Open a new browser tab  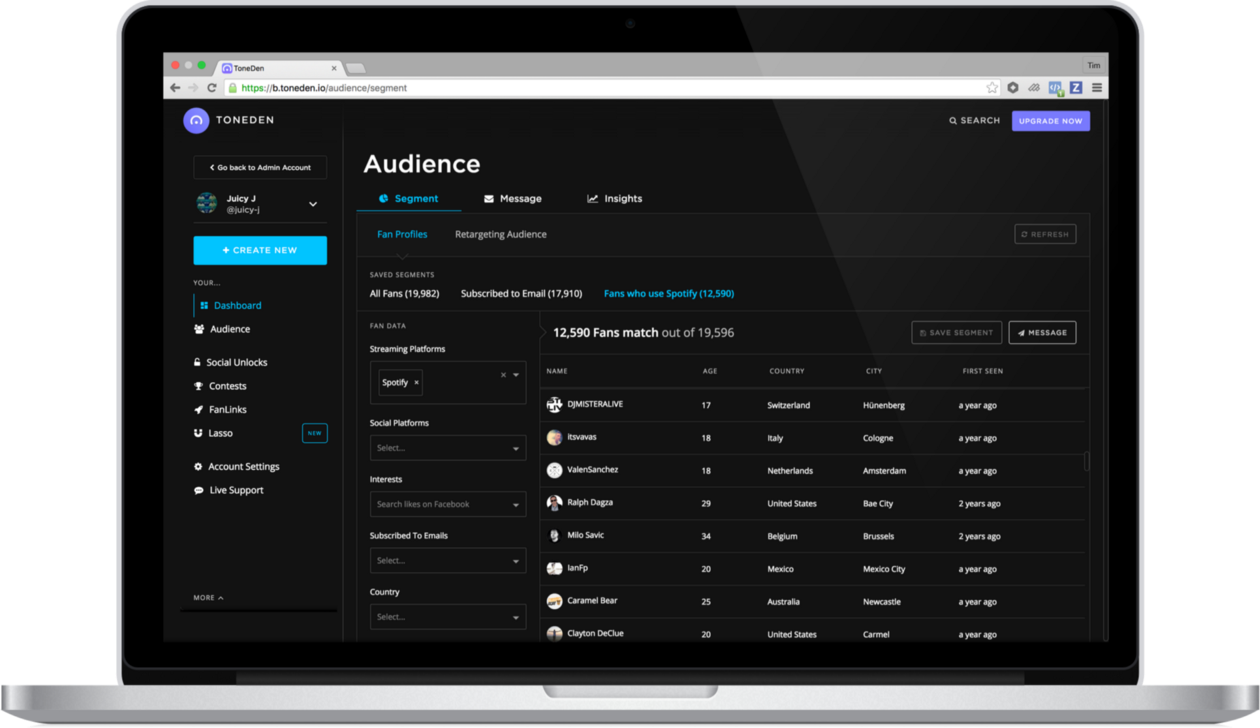pyautogui.click(x=356, y=69)
